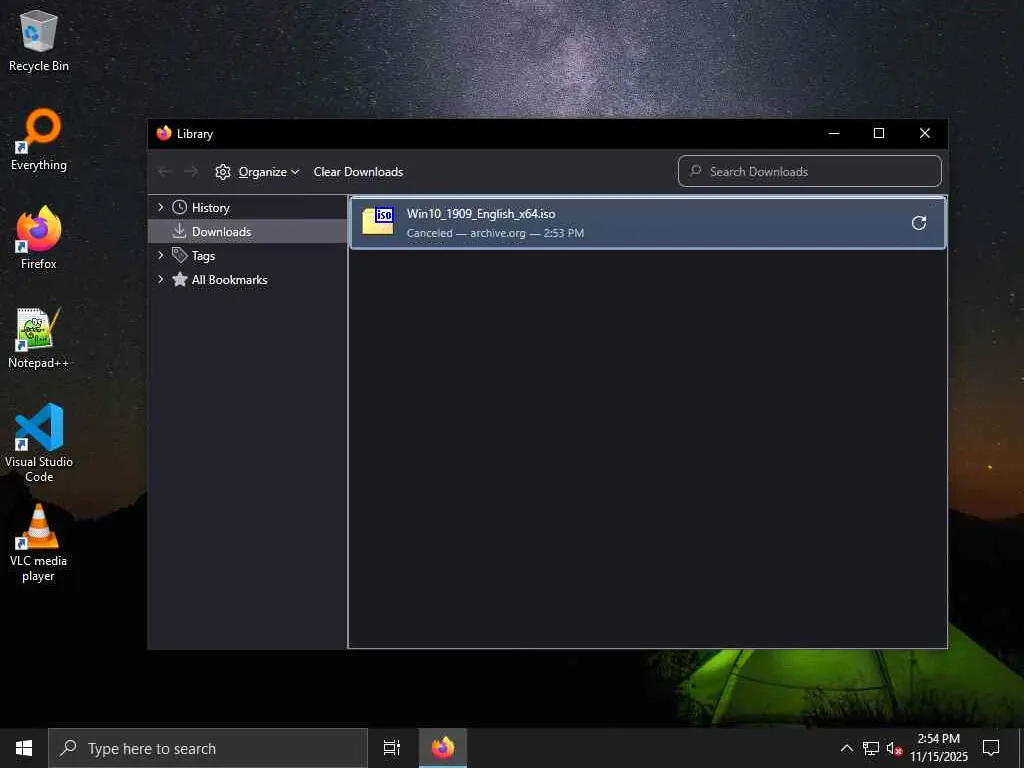This screenshot has width=1024, height=768.
Task: Expand the Tags tree node
Action: (x=161, y=255)
